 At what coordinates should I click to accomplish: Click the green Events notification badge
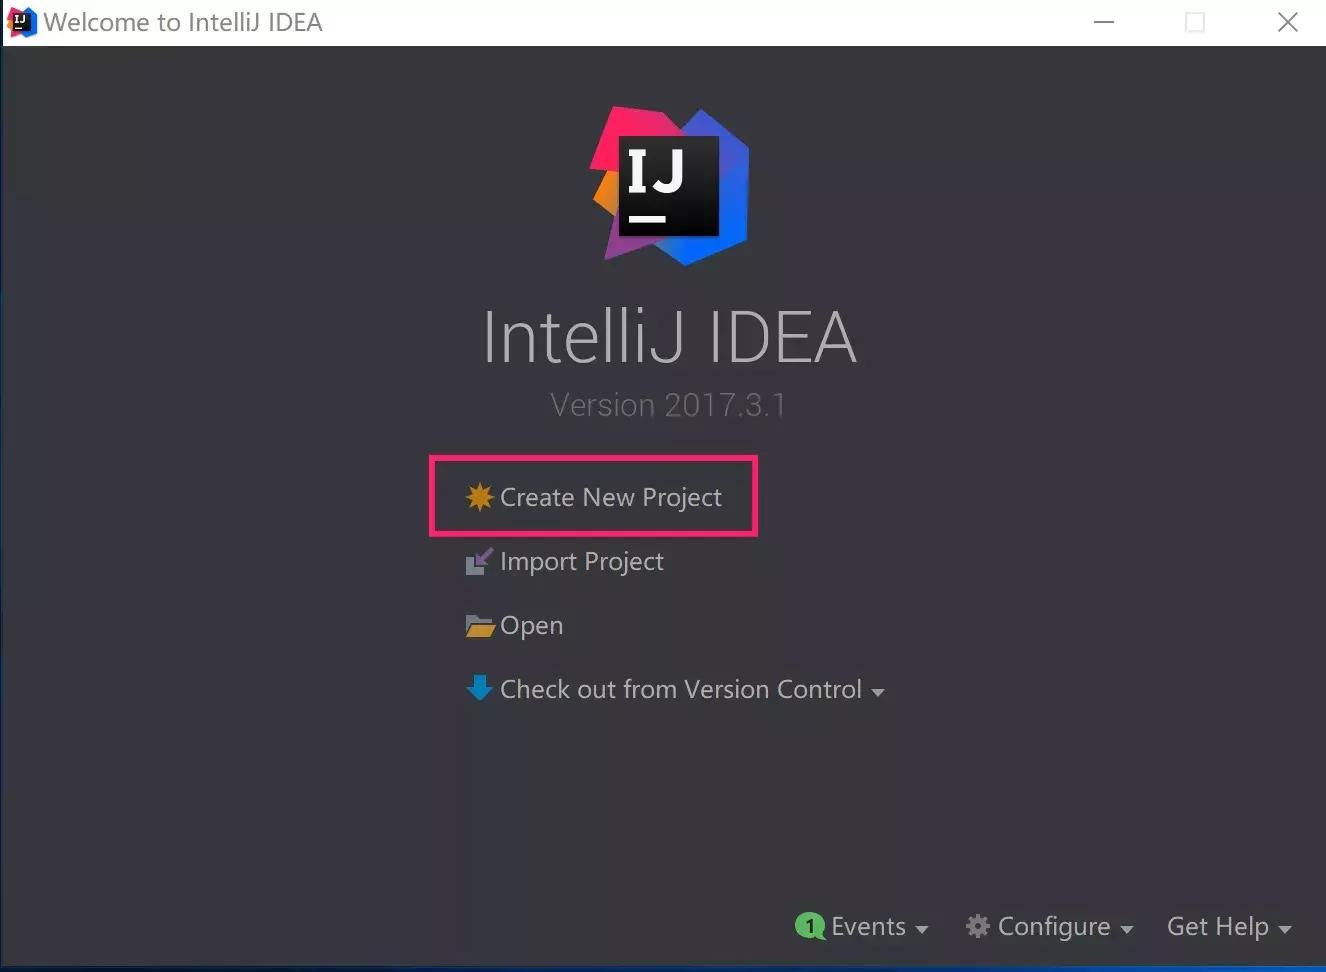pos(809,926)
